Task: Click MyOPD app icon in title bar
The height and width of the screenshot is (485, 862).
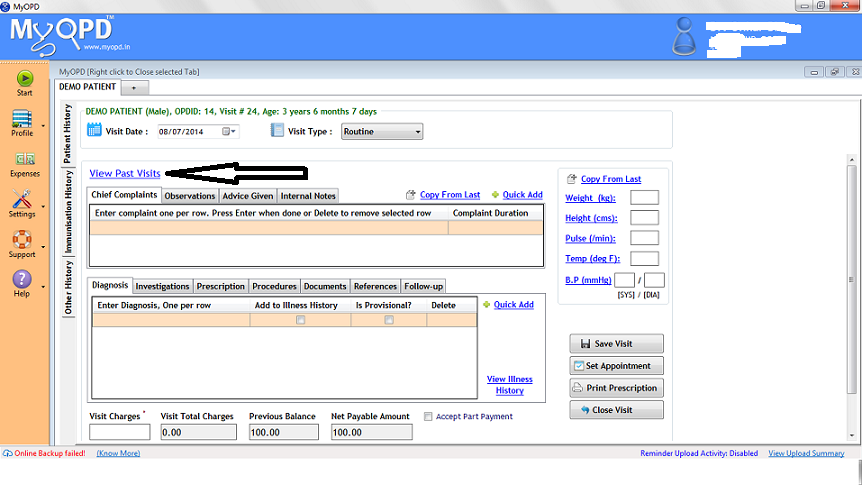Action: 5,7
